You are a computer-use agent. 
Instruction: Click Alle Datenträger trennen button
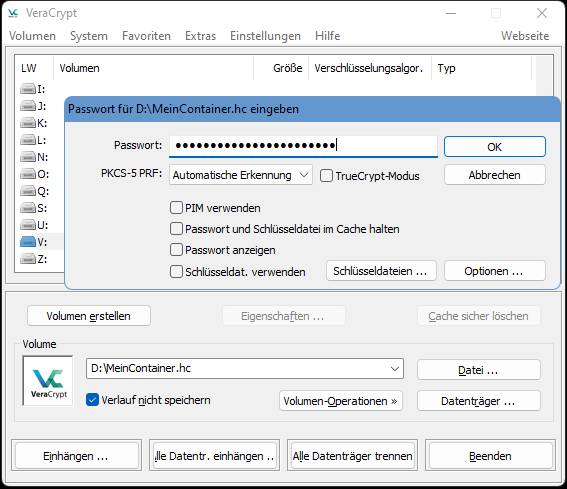point(353,455)
